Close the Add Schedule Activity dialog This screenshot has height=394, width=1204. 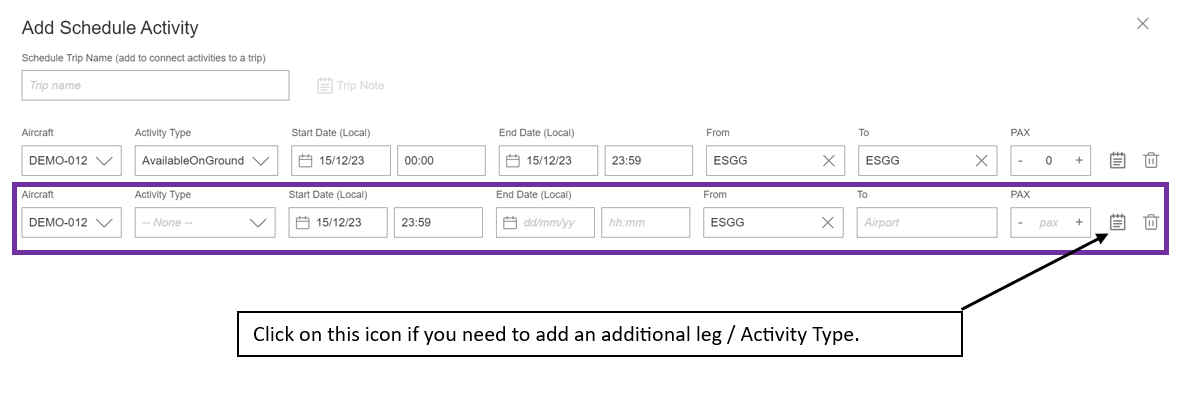[1142, 24]
